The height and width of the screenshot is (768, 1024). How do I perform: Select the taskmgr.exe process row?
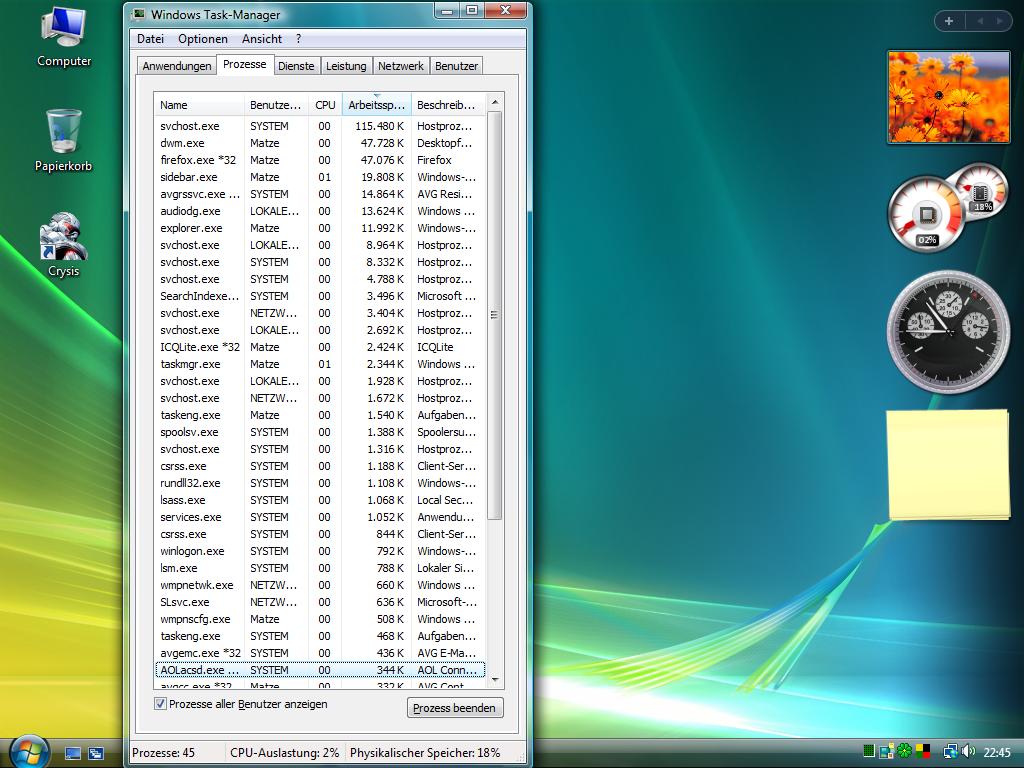(320, 364)
